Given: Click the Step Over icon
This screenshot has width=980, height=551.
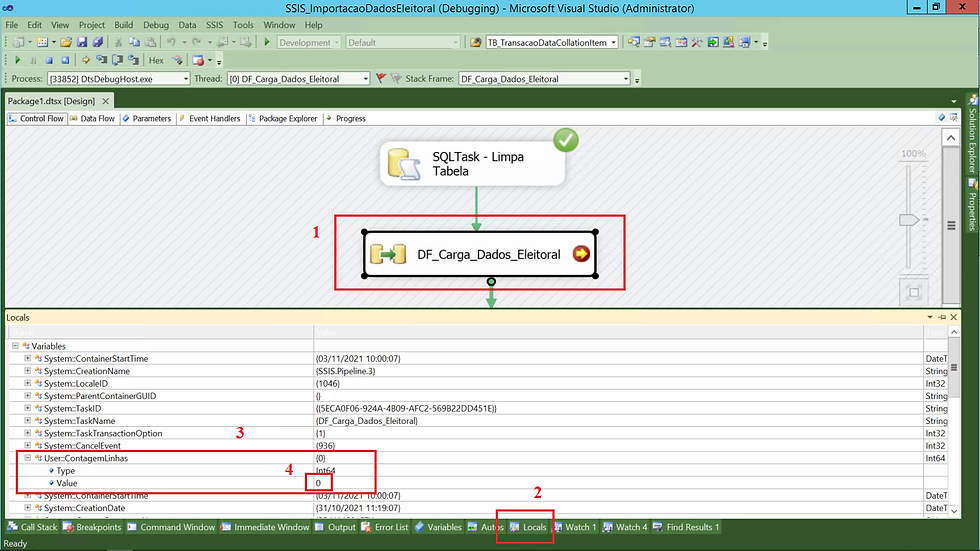Looking at the screenshot, I should [118, 61].
